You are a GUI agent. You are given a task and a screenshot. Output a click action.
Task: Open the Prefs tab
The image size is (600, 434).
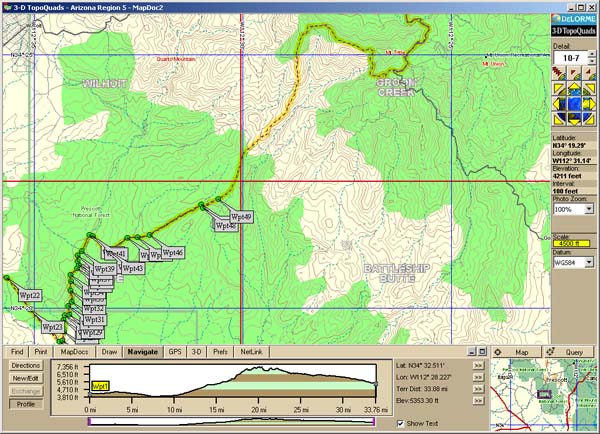click(220, 352)
